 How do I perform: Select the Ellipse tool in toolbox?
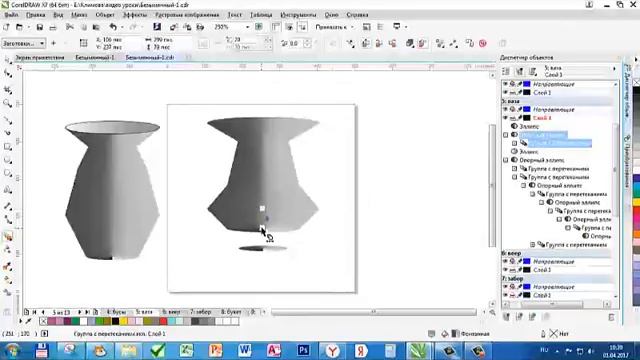click(7, 160)
